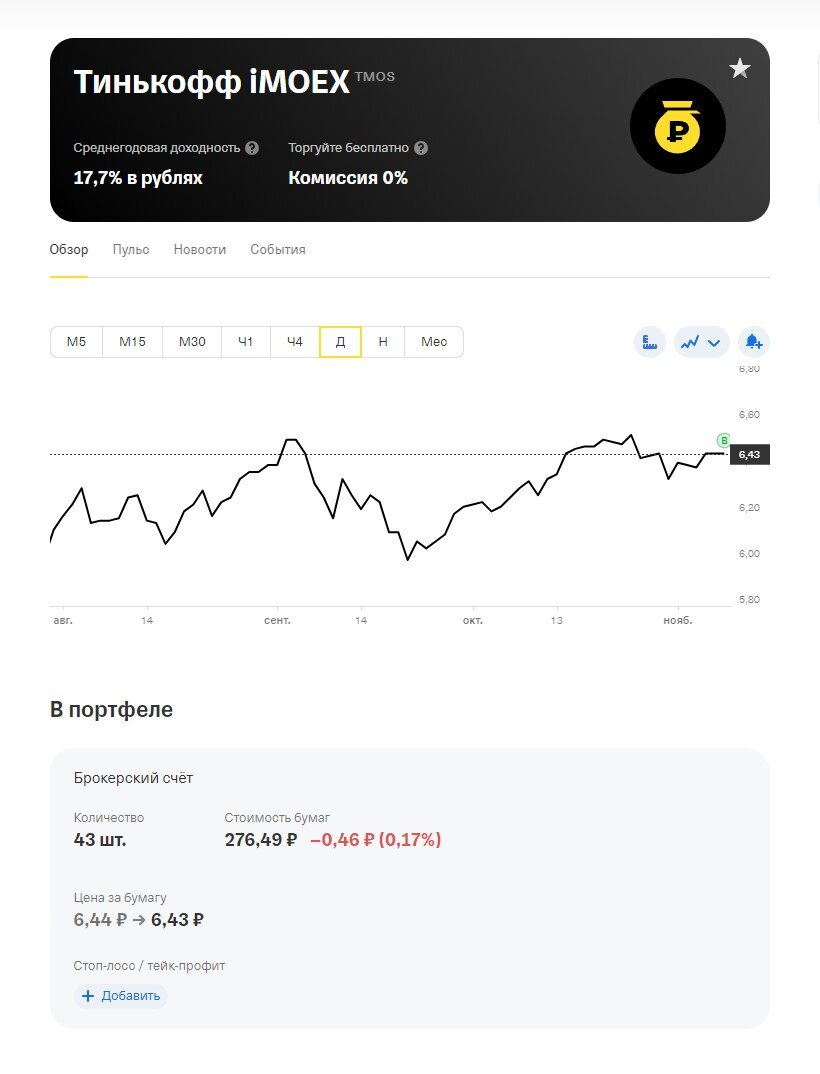Choose the Н weekly interval
The image size is (820, 1074).
tap(383, 342)
